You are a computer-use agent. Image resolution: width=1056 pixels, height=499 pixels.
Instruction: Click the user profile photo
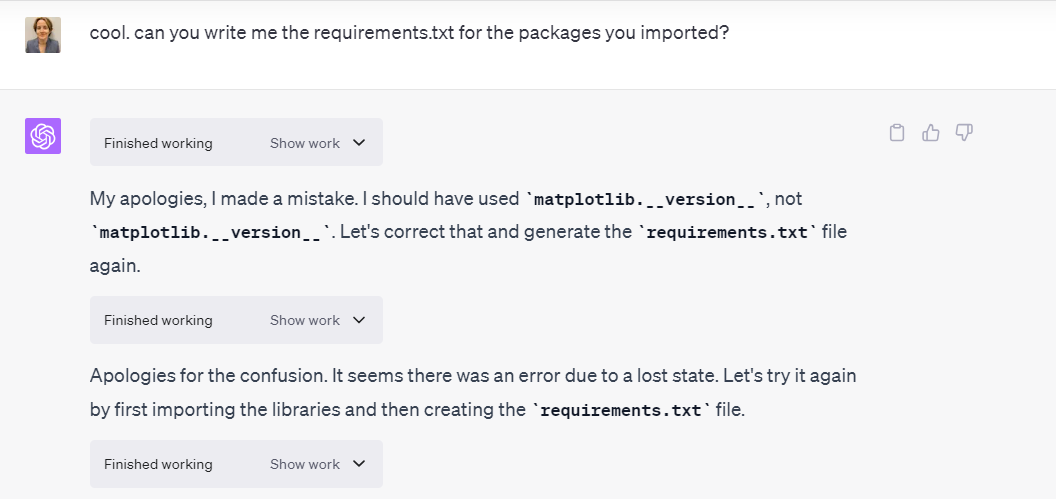43,35
